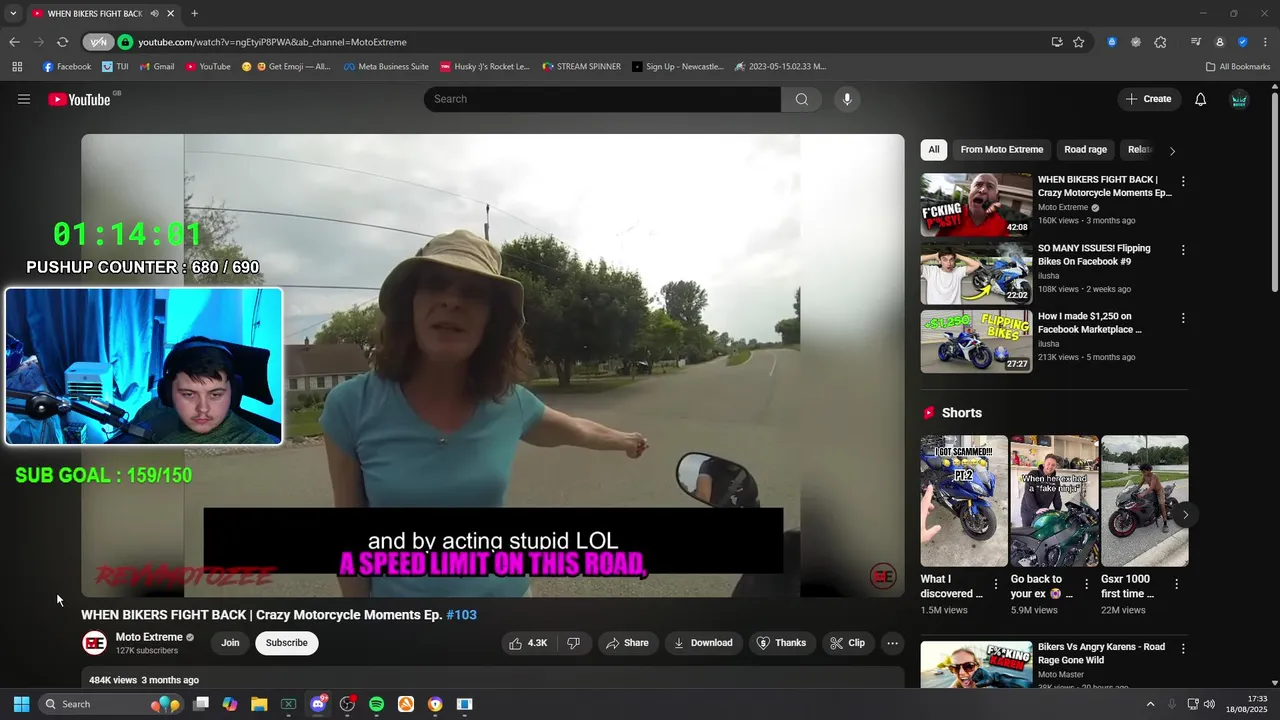Select 'Road rage' filter chip

pyautogui.click(x=1085, y=150)
